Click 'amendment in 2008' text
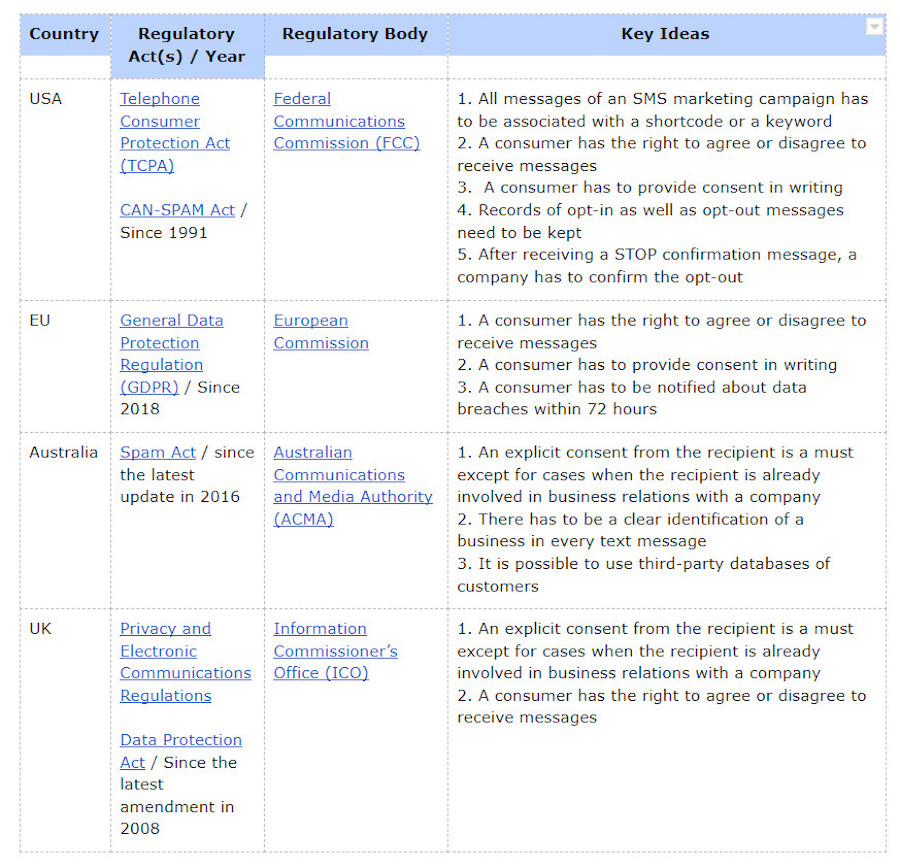Viewport: 900px width, 868px height. 177,817
